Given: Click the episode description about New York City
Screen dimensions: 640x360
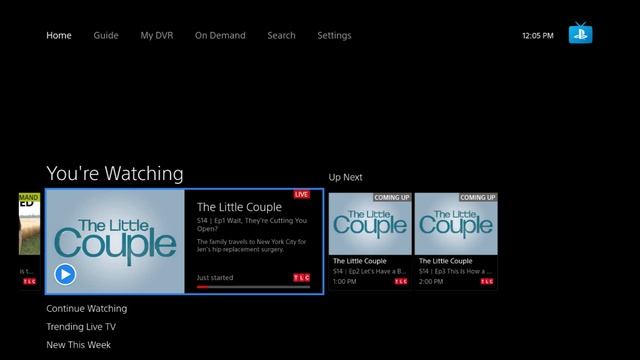Looking at the screenshot, I should [x=251, y=245].
